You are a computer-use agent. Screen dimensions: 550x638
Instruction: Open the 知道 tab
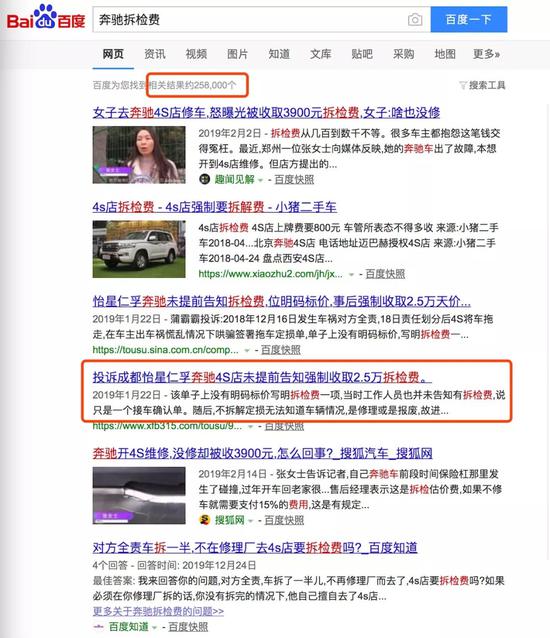point(279,54)
